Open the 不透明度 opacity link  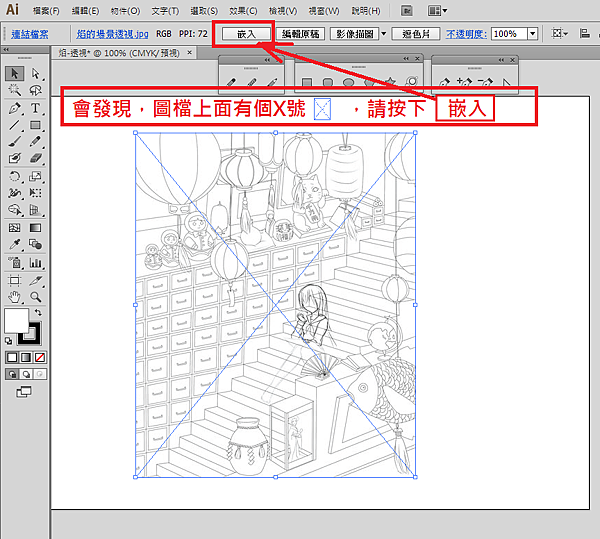466,34
